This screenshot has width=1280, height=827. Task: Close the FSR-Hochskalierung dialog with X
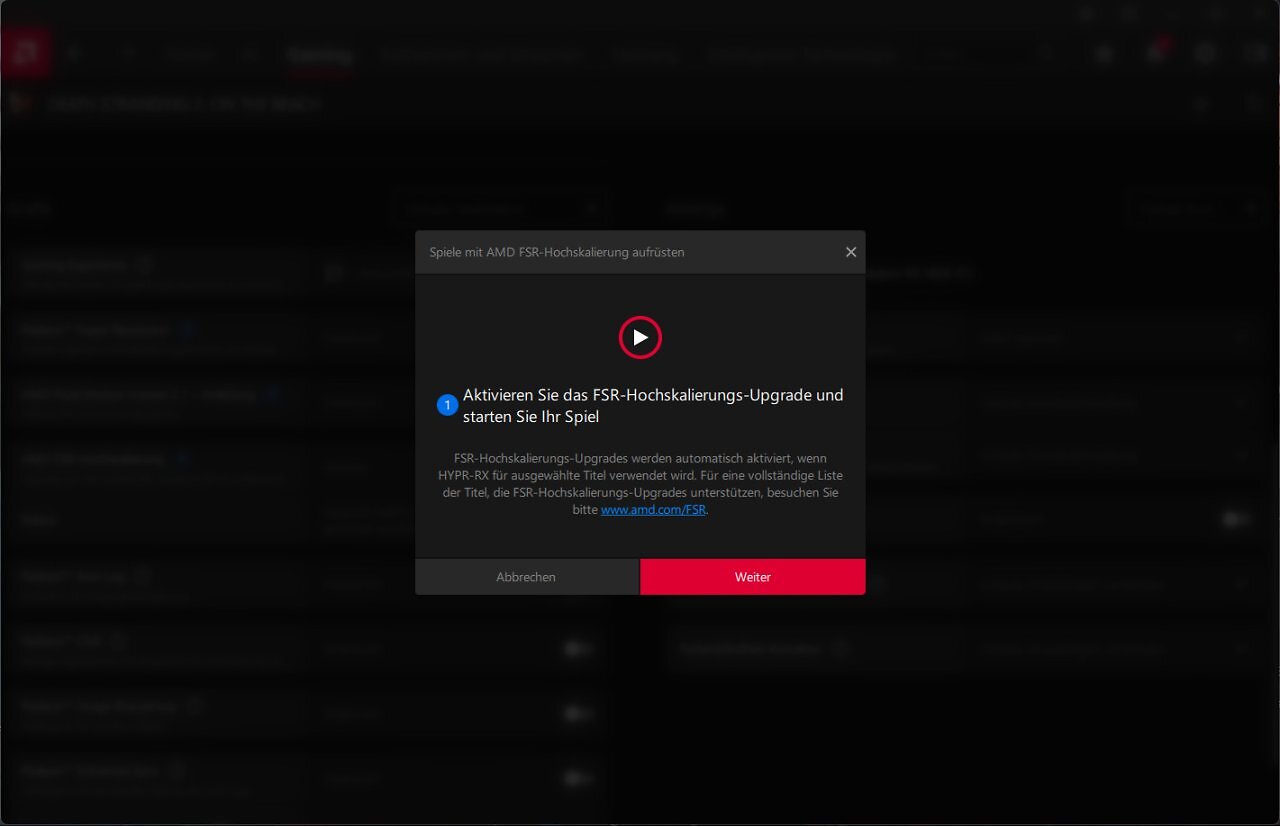[851, 252]
